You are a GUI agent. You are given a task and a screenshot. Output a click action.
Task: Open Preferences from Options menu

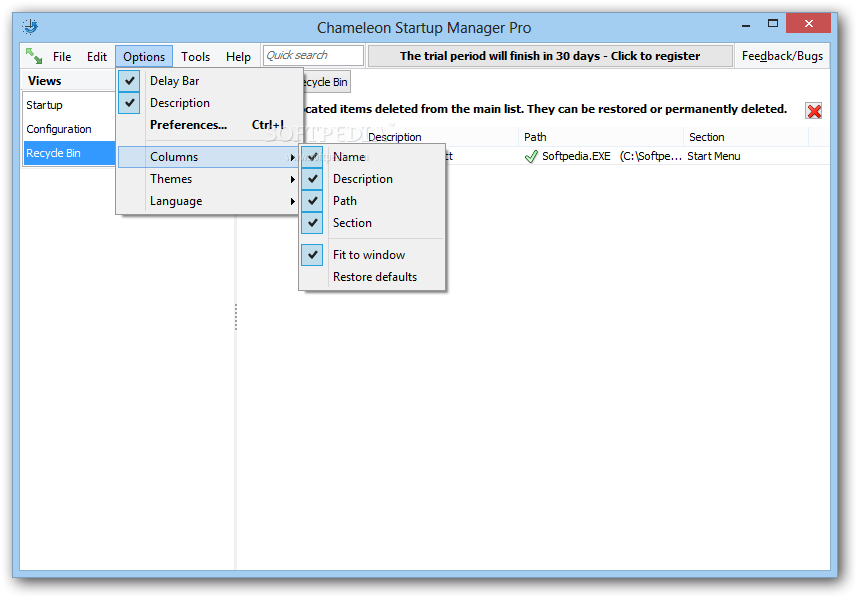[x=208, y=125]
